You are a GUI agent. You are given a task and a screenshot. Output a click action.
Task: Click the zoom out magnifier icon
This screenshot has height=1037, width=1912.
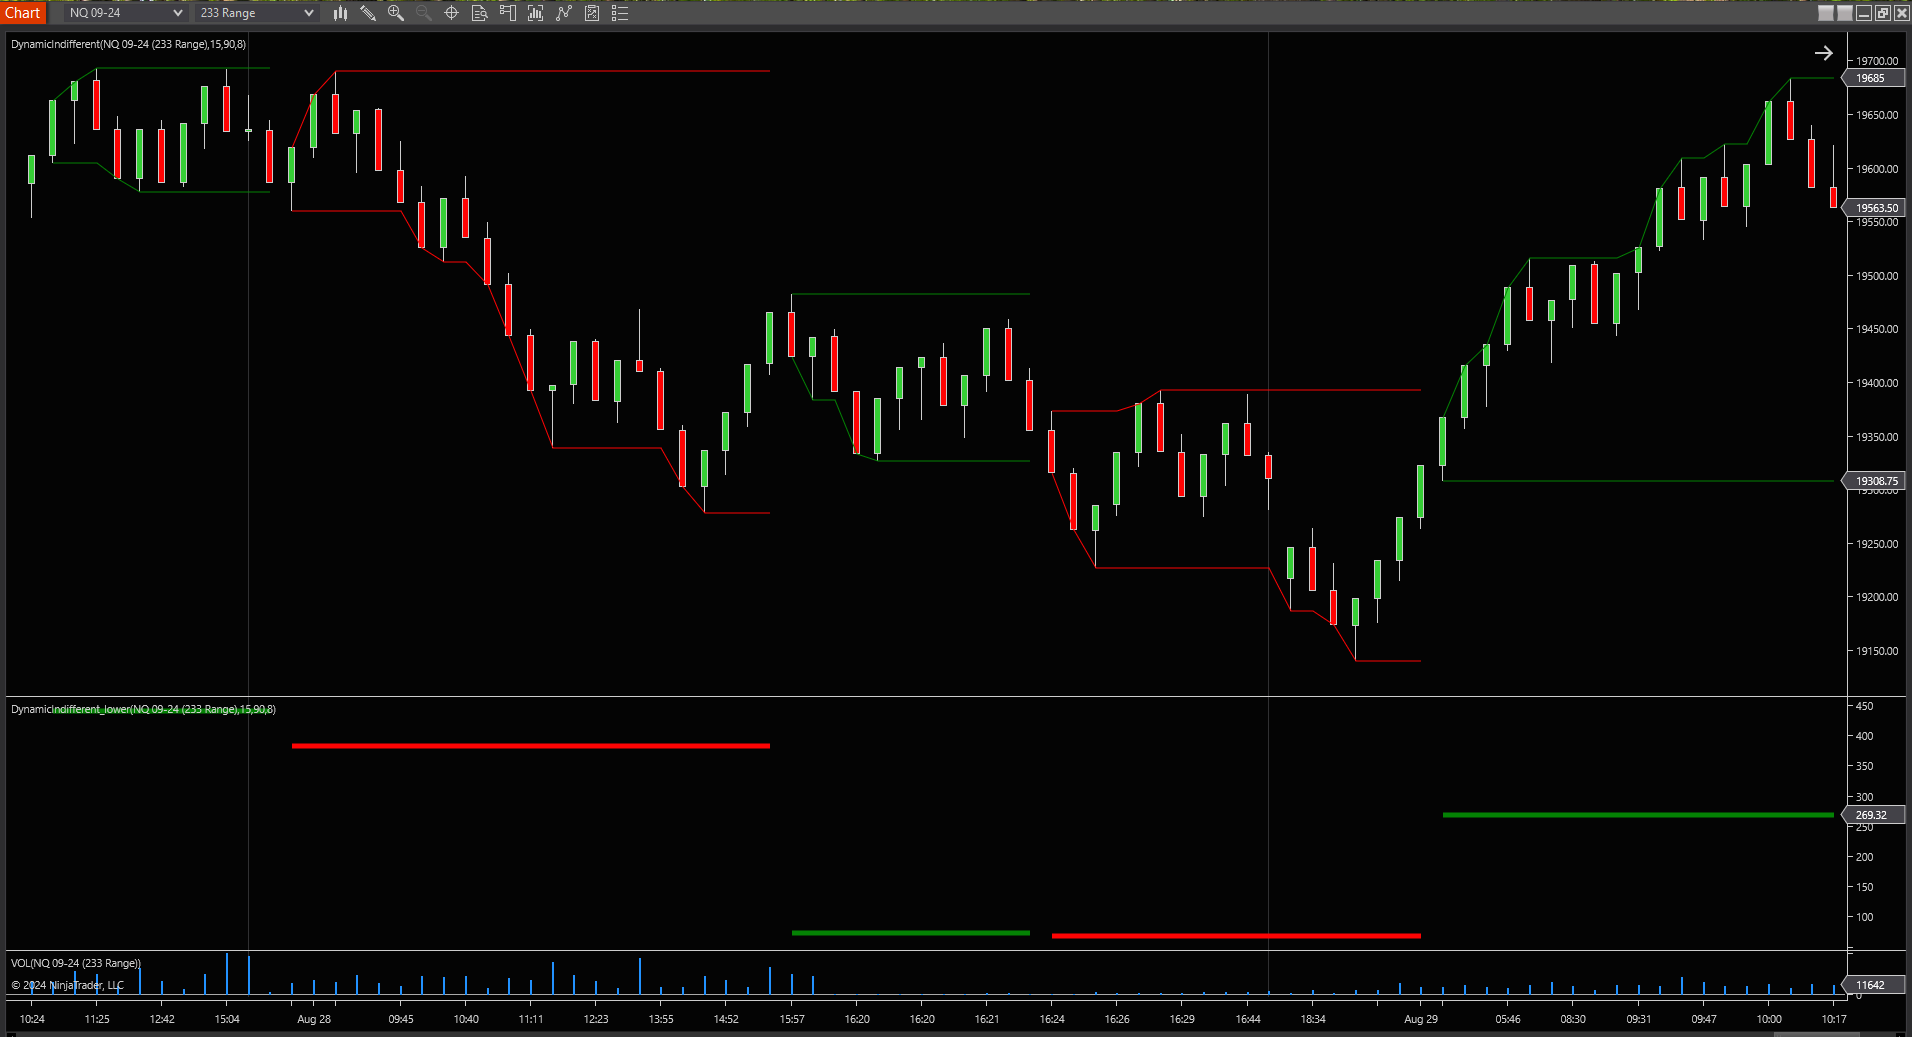(423, 13)
